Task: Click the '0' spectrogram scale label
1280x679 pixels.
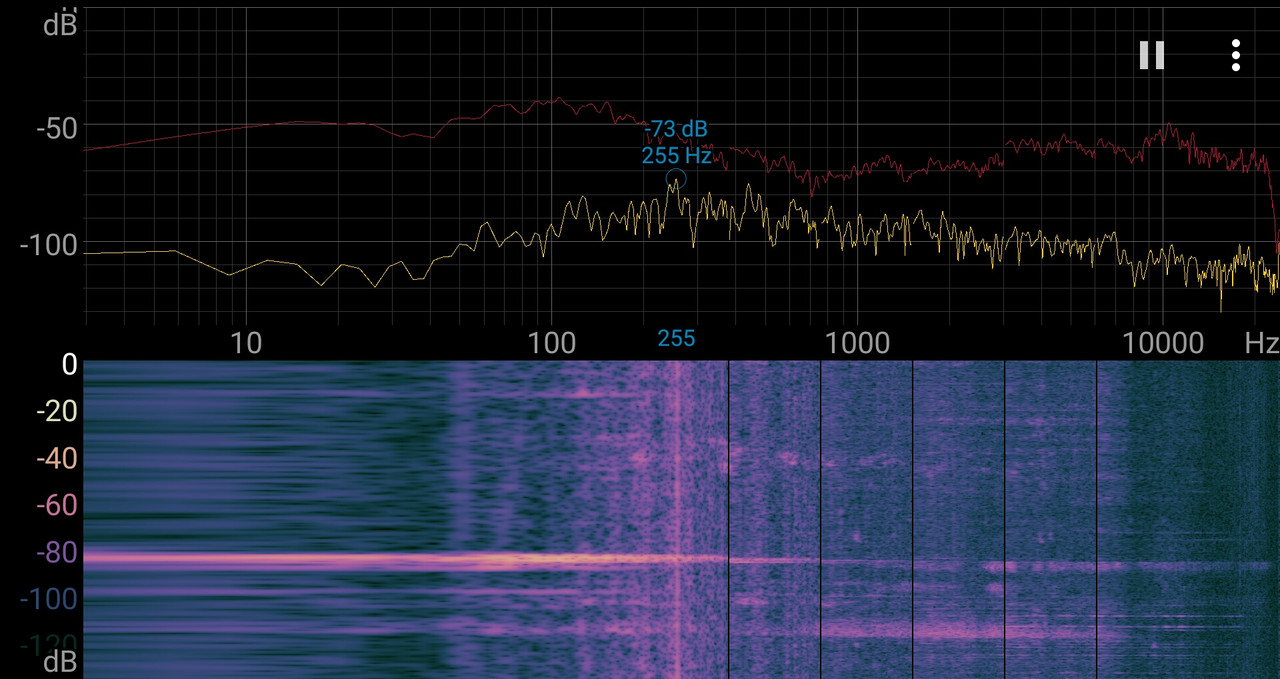Action: click(x=69, y=365)
